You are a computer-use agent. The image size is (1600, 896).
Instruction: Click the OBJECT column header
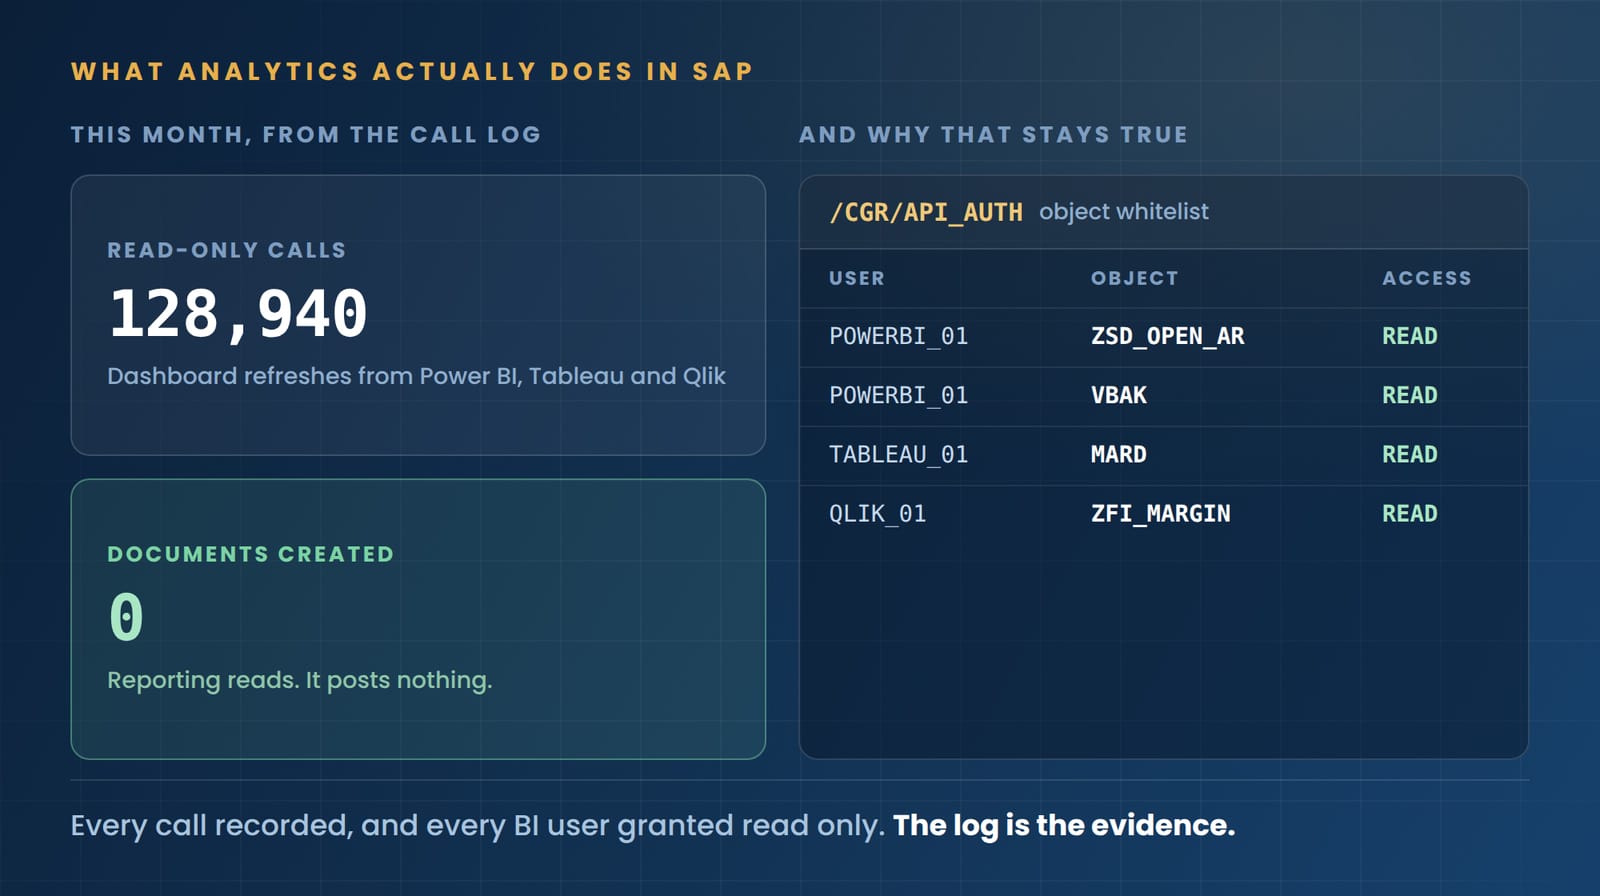(1135, 278)
